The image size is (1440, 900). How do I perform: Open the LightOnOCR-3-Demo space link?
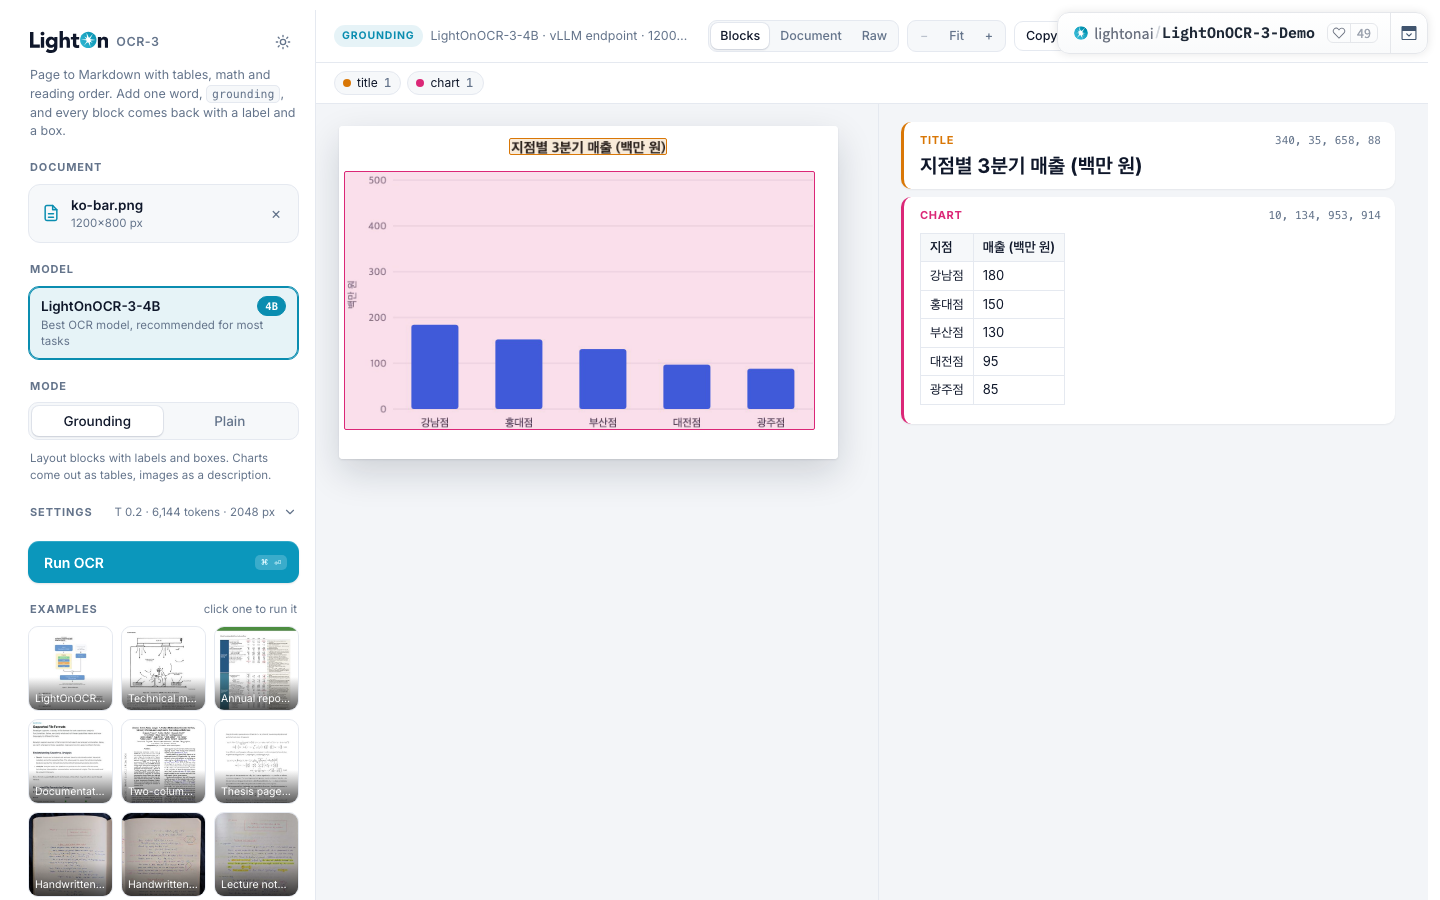(1238, 33)
